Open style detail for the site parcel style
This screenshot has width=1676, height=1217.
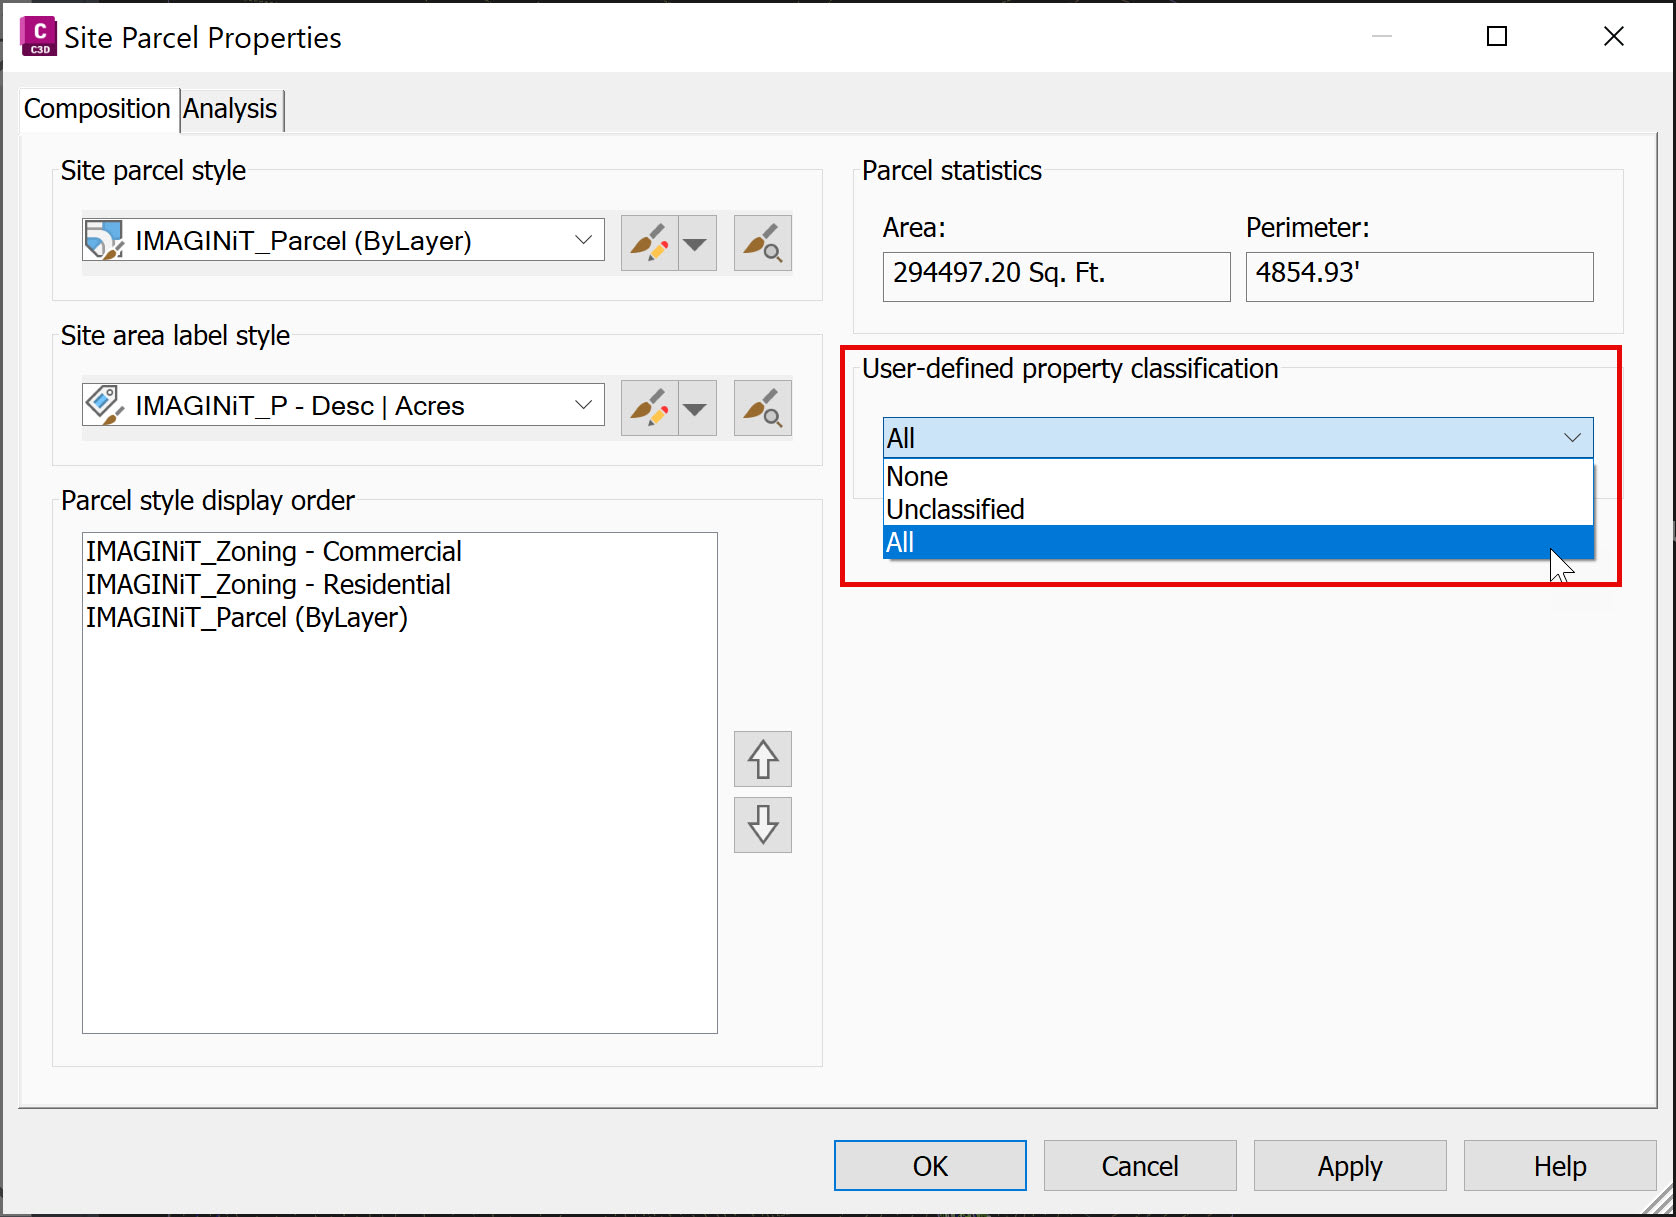click(763, 243)
